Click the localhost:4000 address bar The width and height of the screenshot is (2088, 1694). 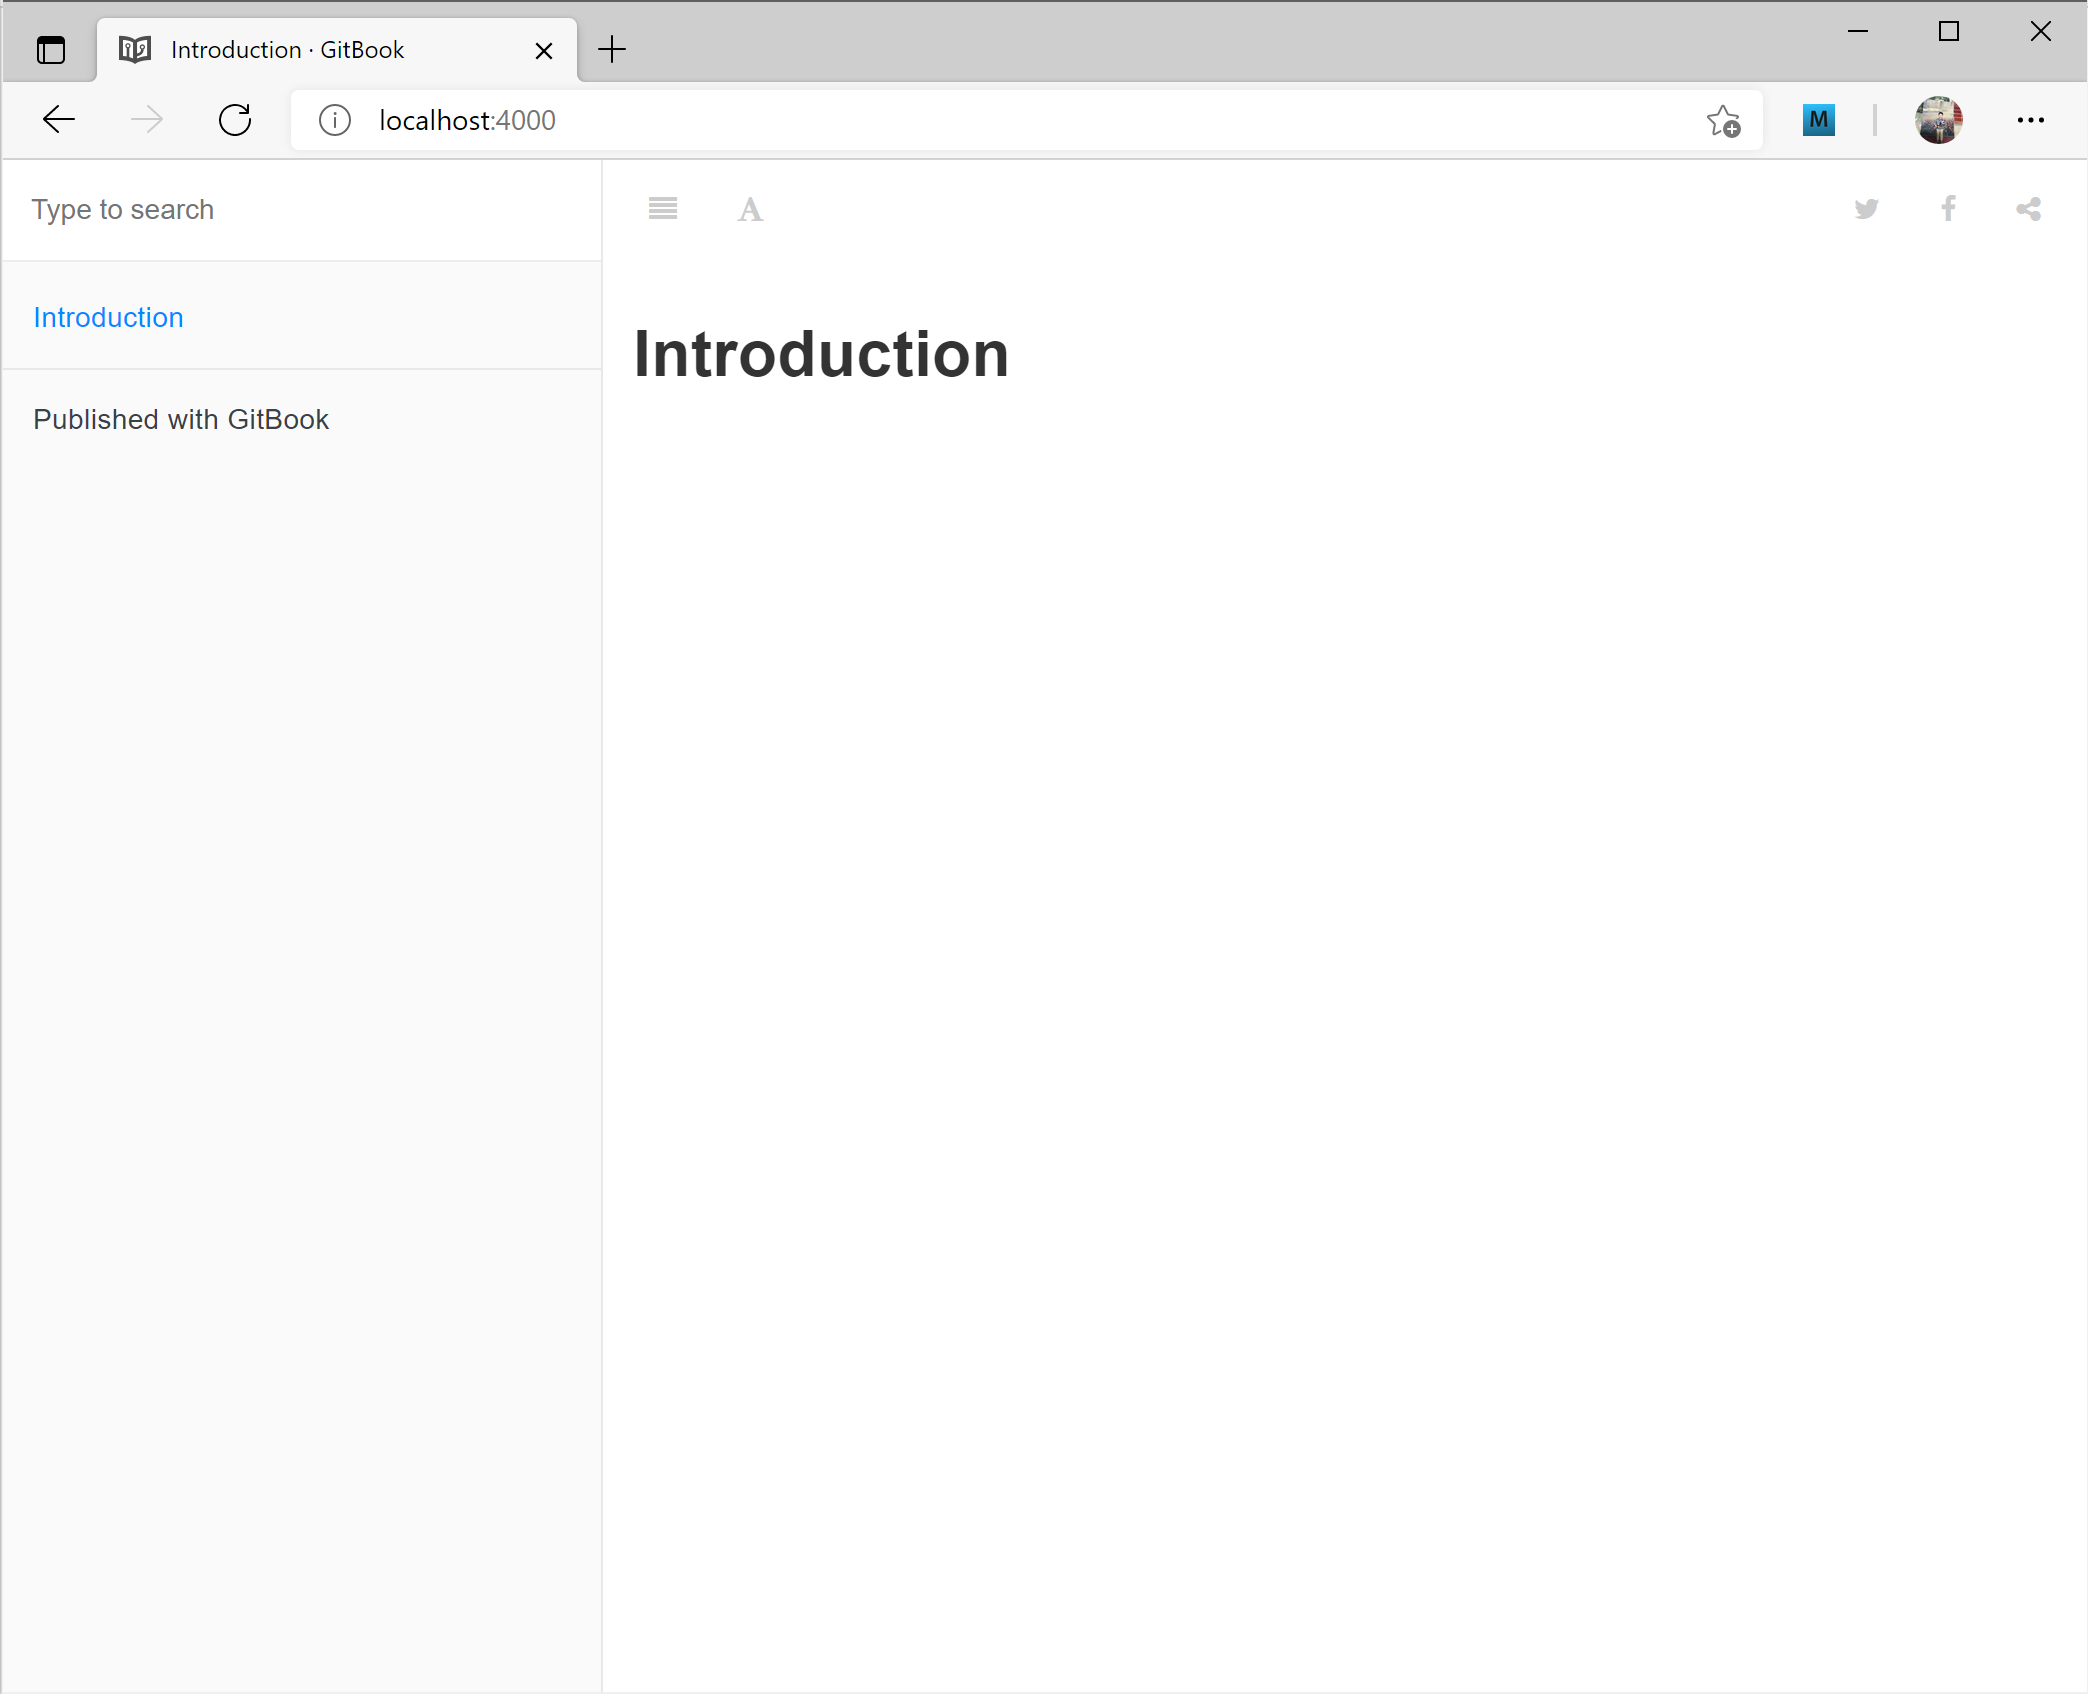(x=1000, y=120)
